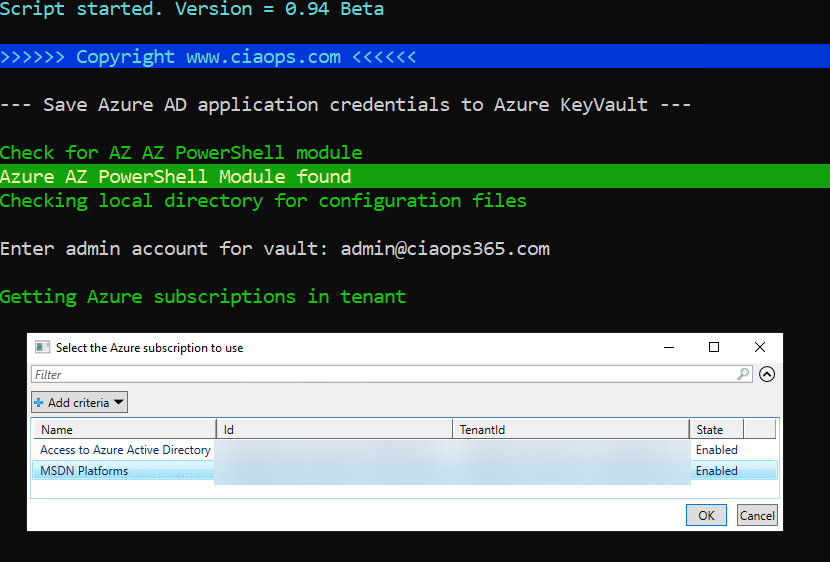Minimize the subscription selection dialog
This screenshot has height=562, width=830.
(x=668, y=347)
